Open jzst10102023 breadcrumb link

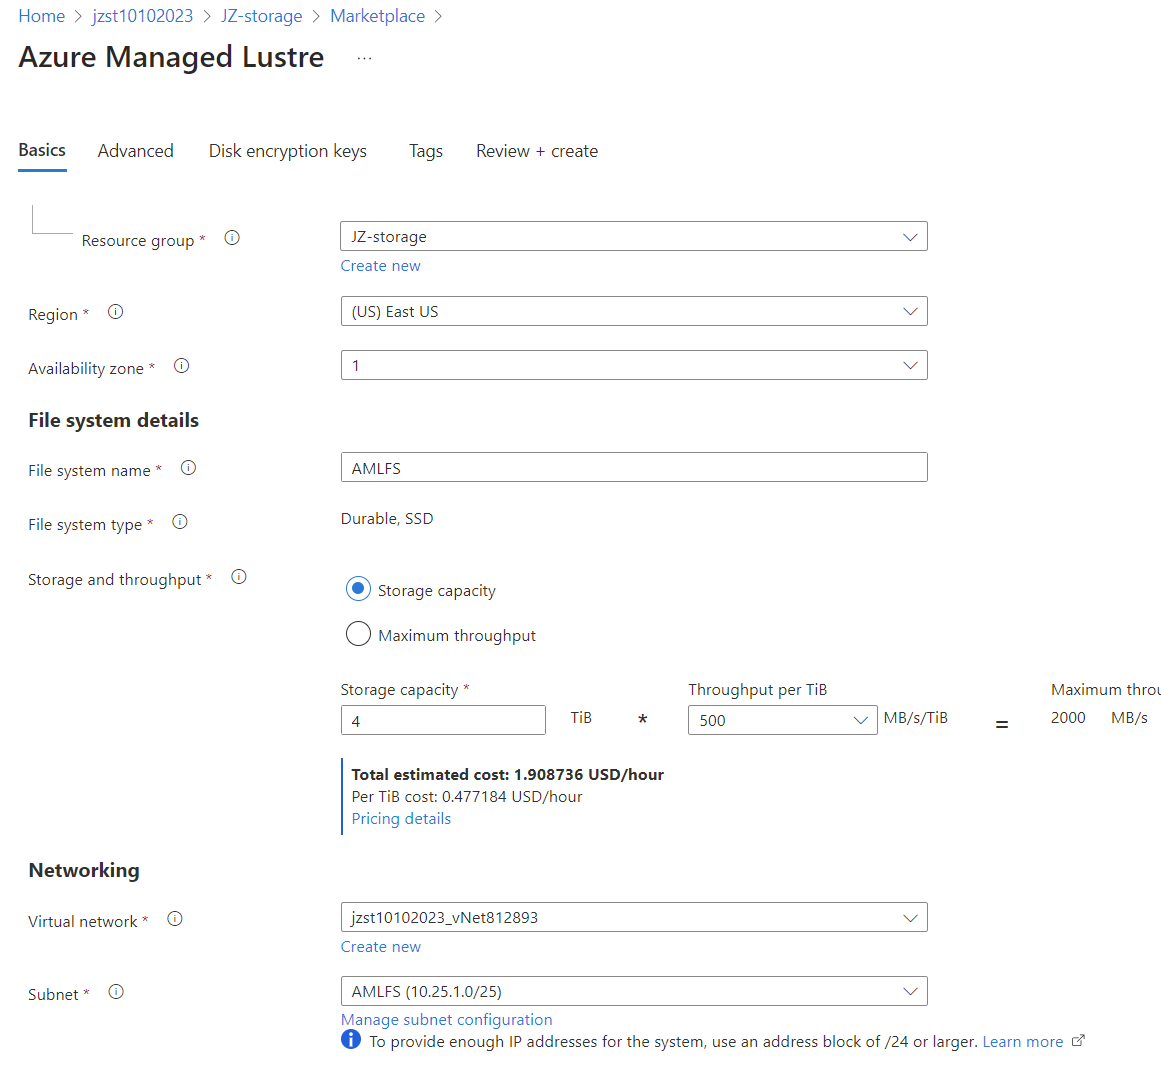pyautogui.click(x=142, y=16)
